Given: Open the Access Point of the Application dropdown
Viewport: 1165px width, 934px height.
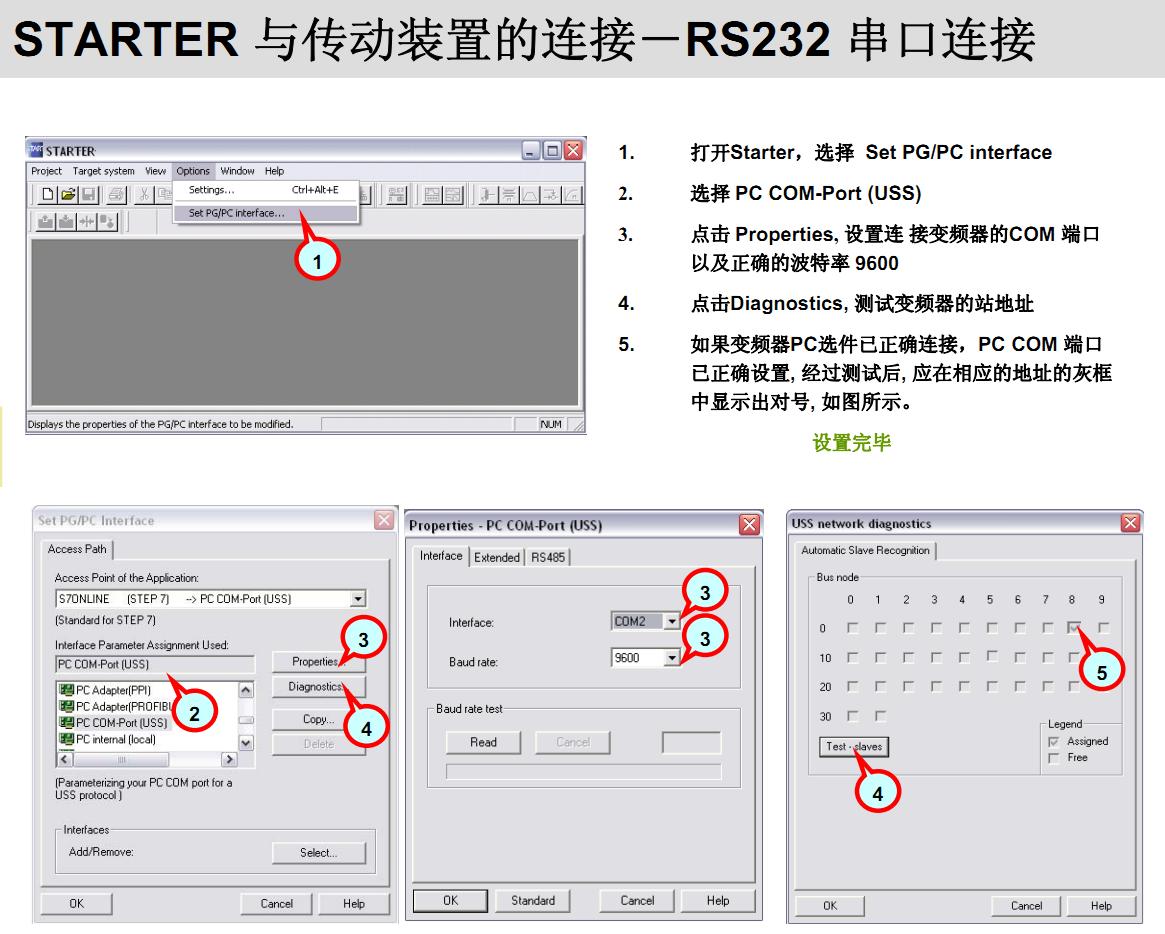Looking at the screenshot, I should (358, 599).
